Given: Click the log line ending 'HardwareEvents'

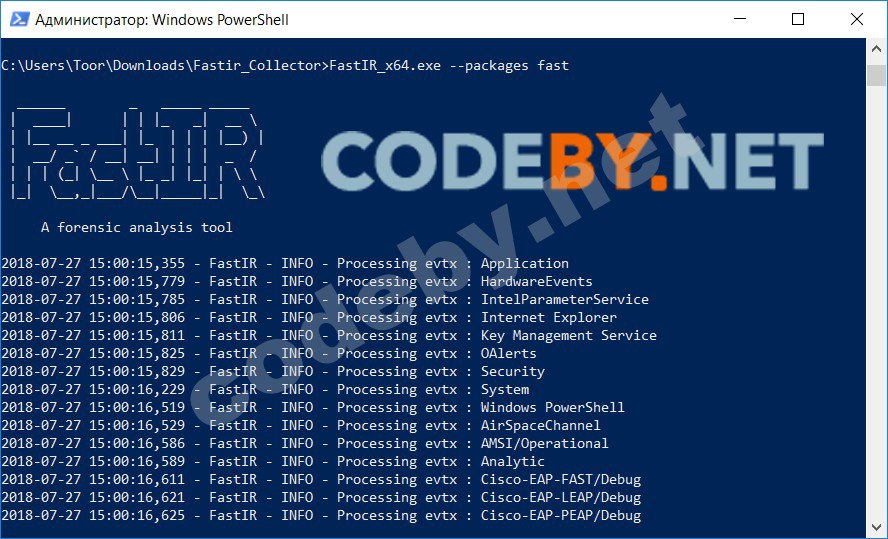Looking at the screenshot, I should coord(297,281).
